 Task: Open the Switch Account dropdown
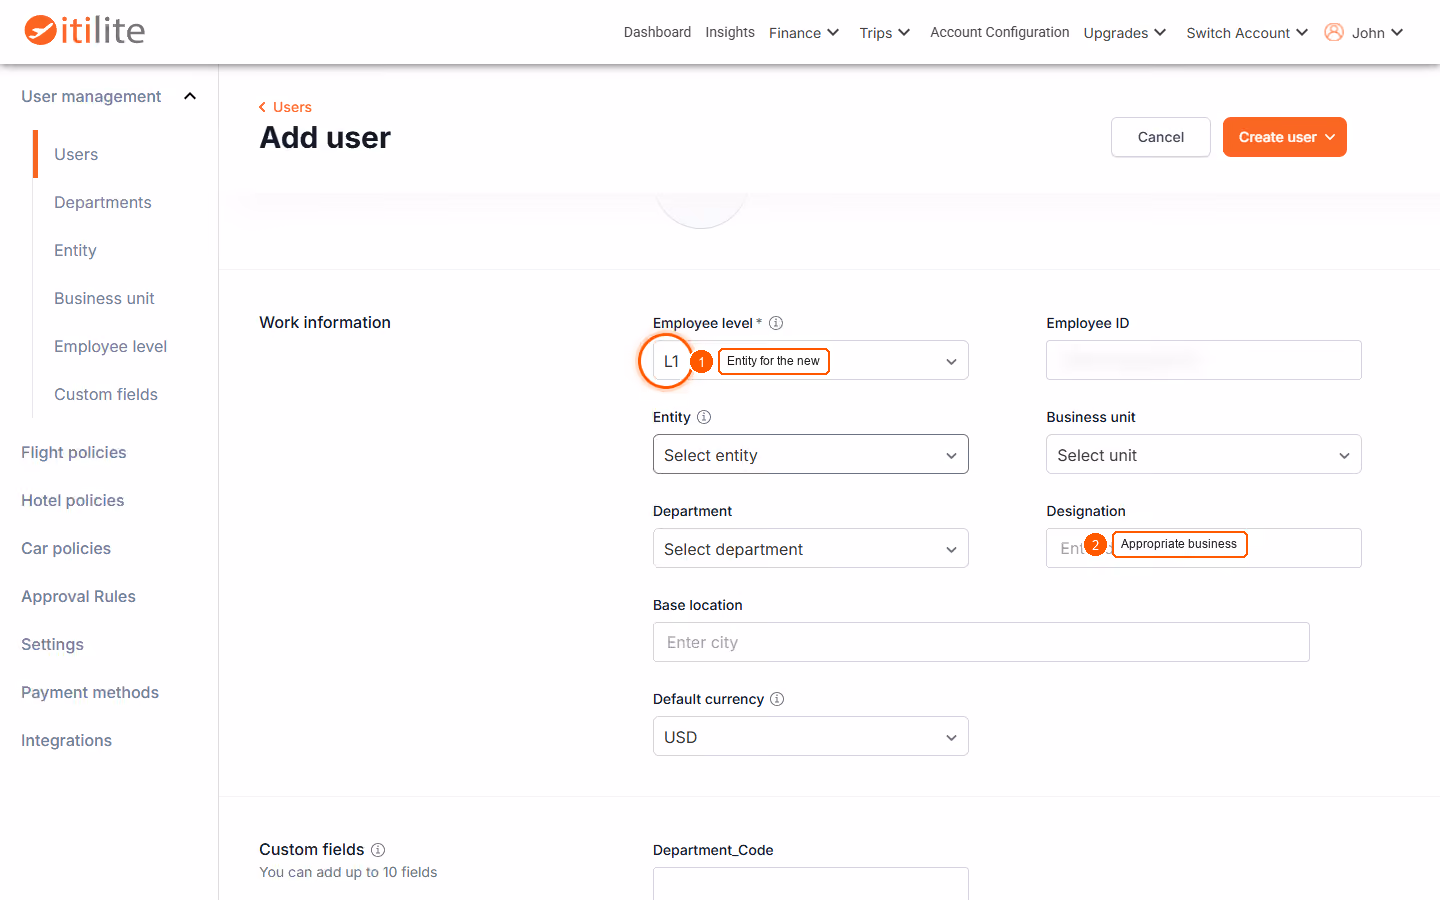tap(1247, 33)
